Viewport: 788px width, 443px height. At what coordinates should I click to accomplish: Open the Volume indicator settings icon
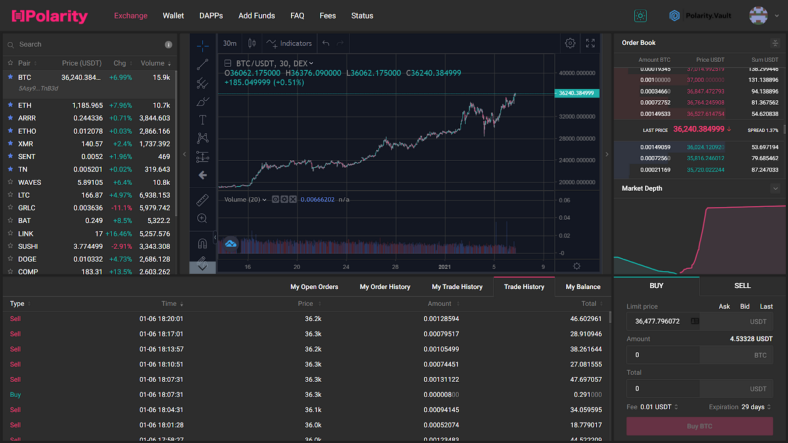(284, 199)
